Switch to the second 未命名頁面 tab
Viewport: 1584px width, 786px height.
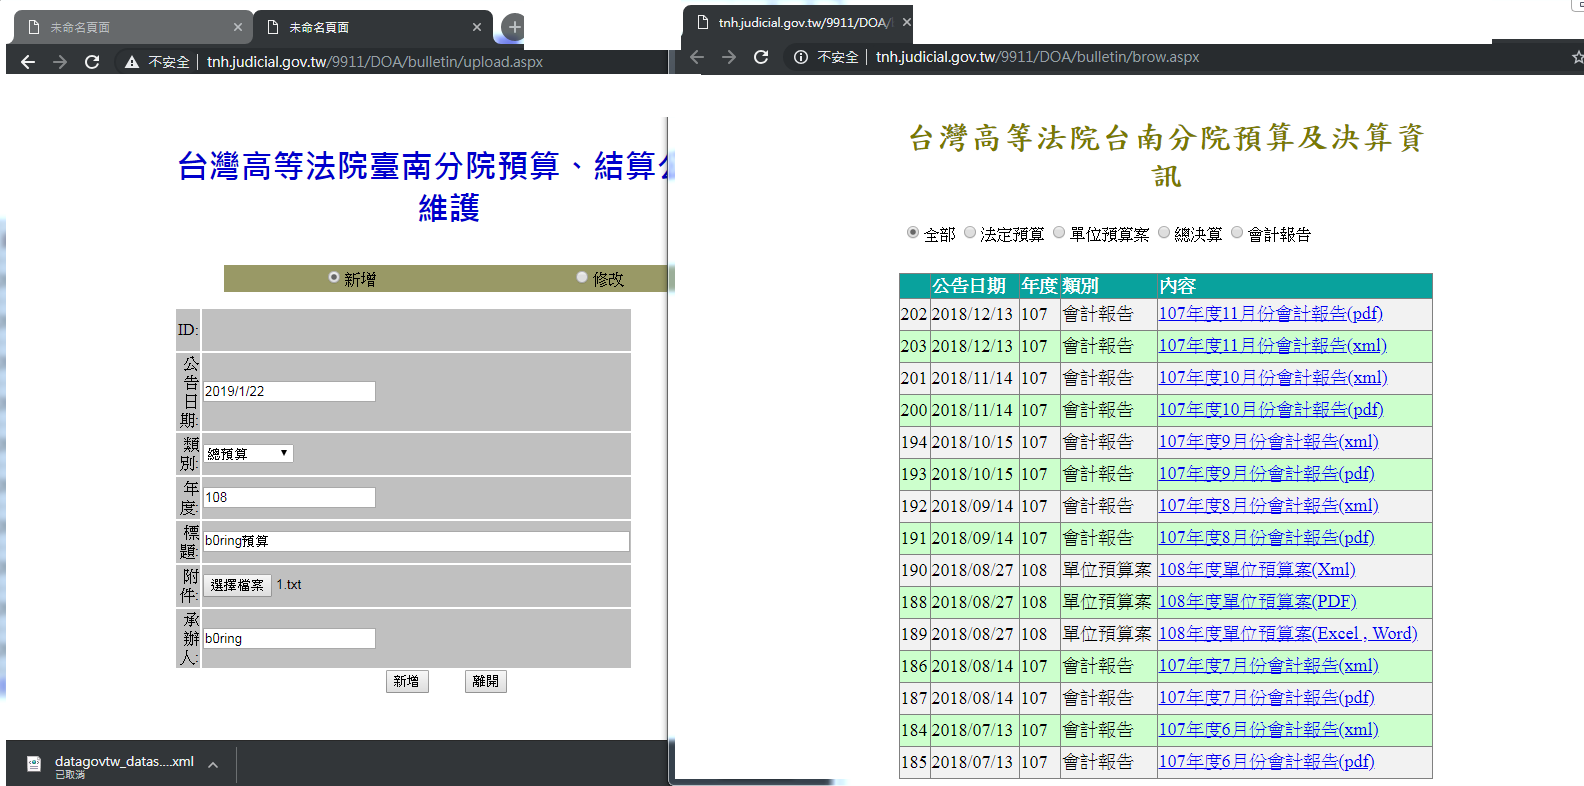click(372, 27)
